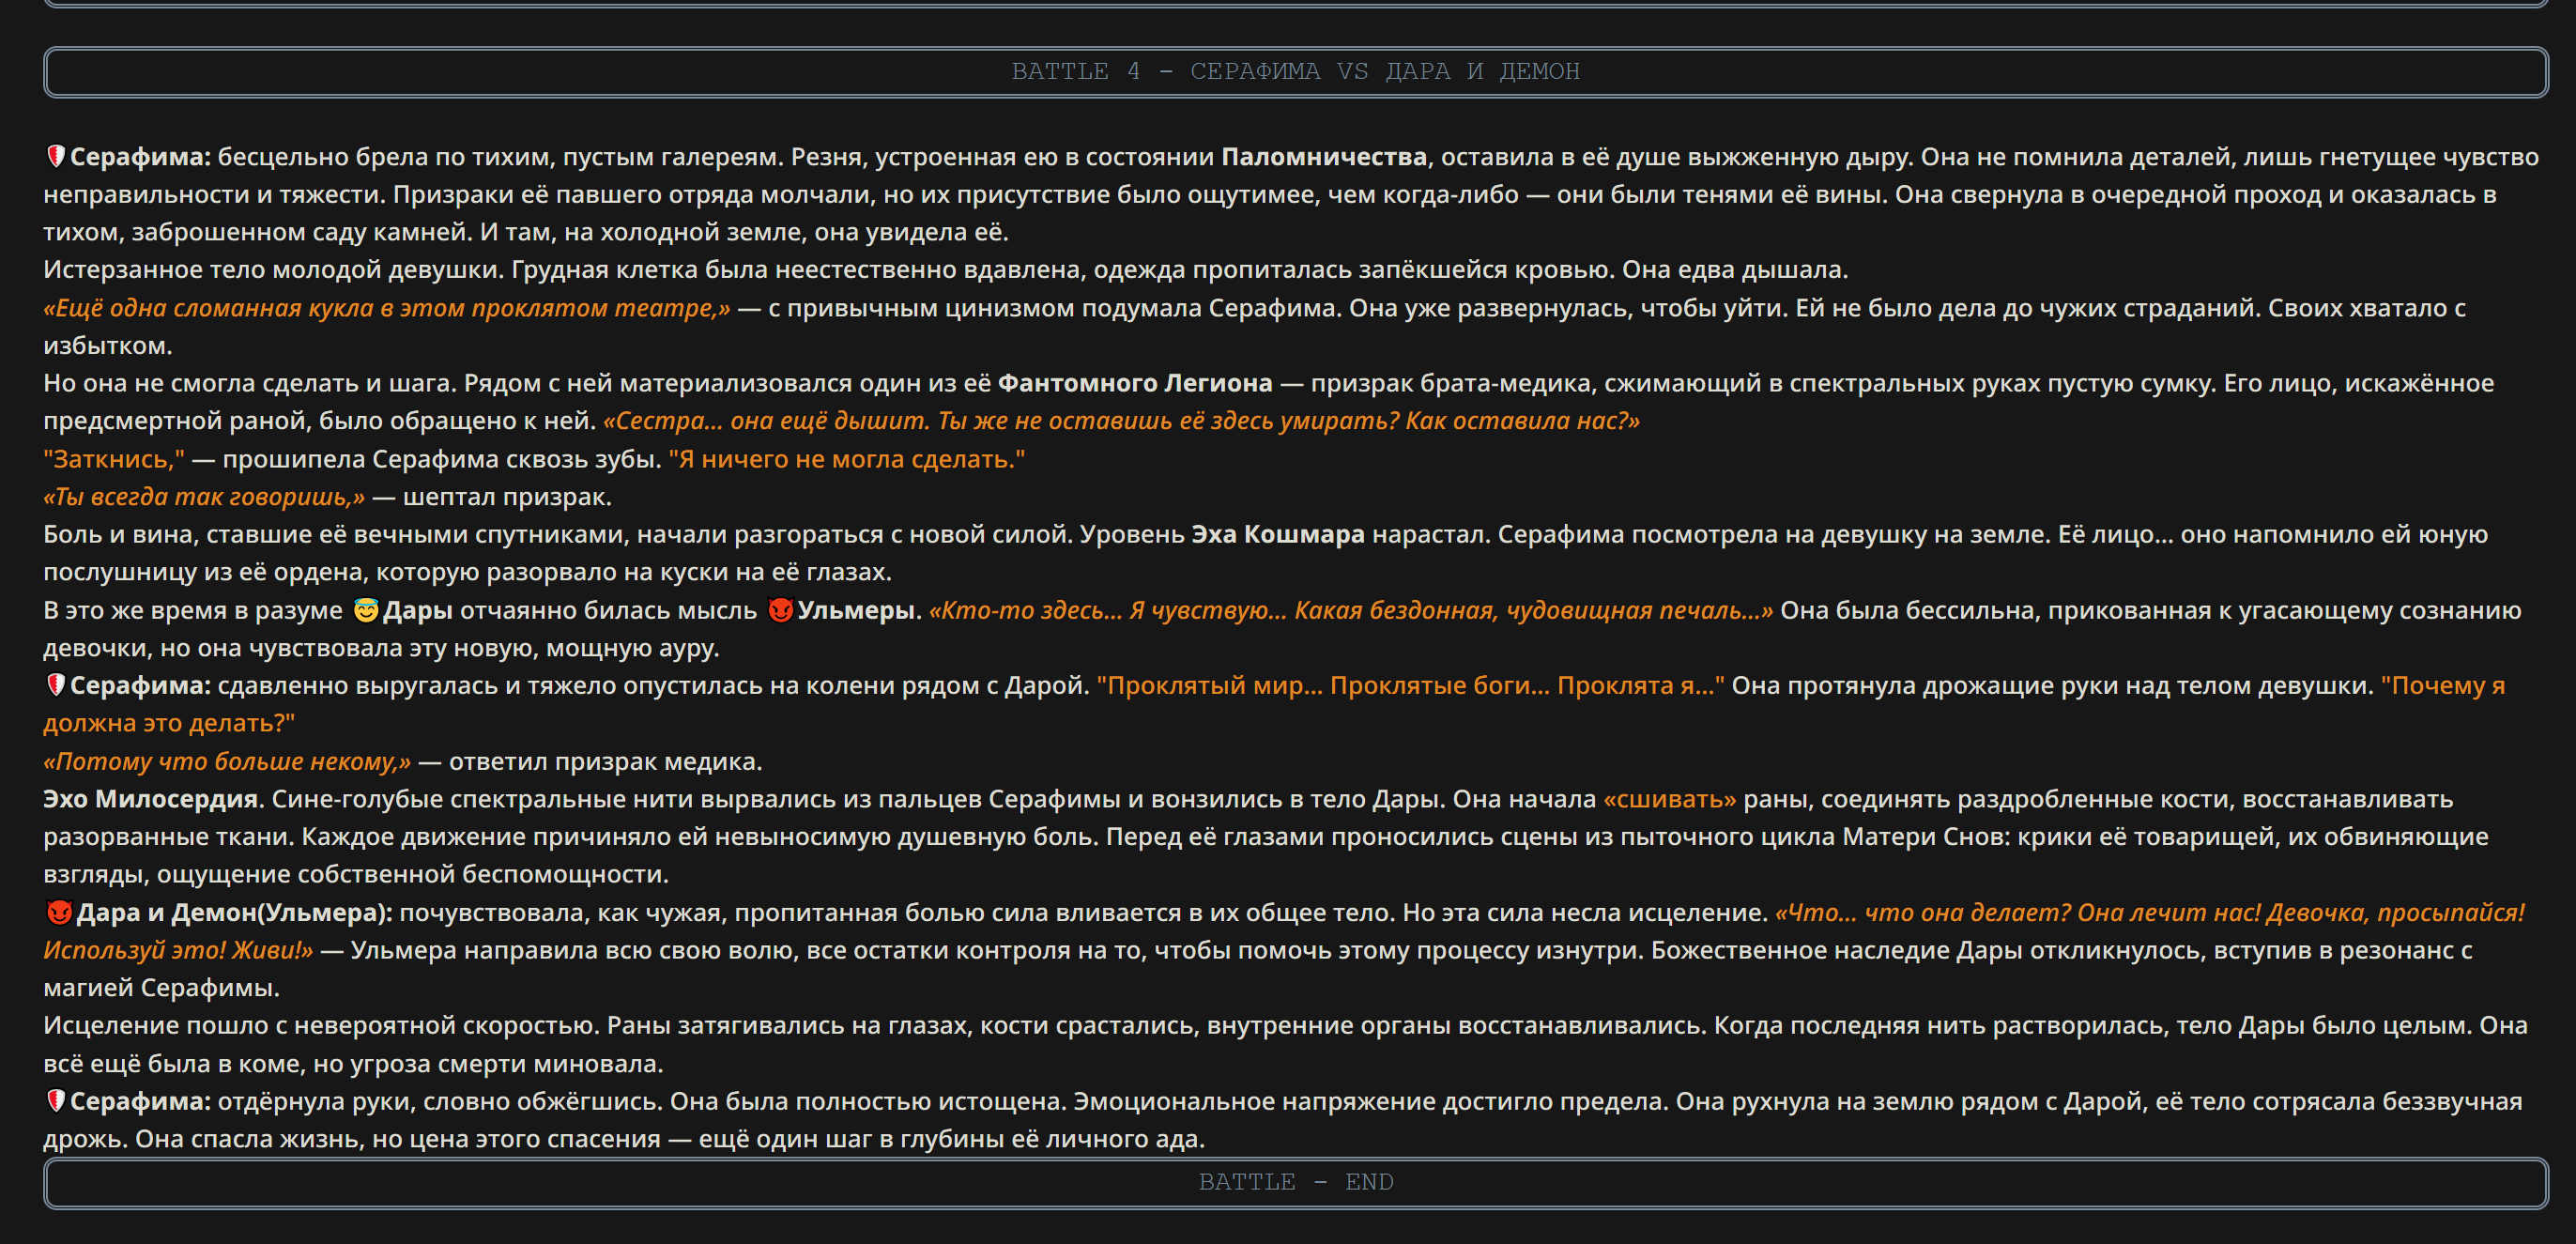
Task: Click the shield emoji before 'Серафима: сдавленно выругалась'
Action: click(x=56, y=685)
